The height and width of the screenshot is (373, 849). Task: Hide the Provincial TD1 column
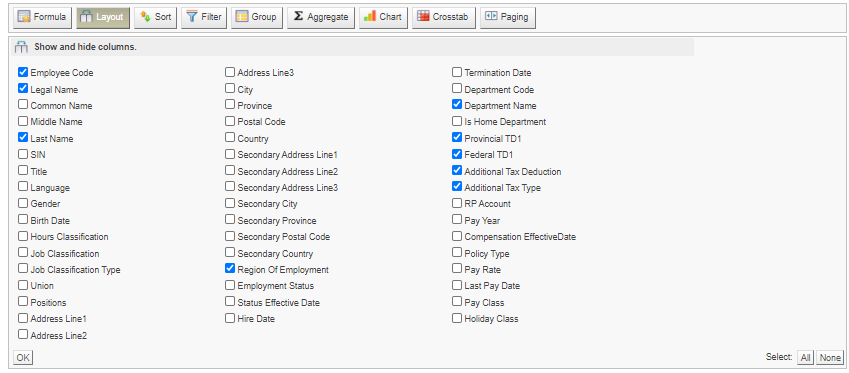tap(457, 138)
